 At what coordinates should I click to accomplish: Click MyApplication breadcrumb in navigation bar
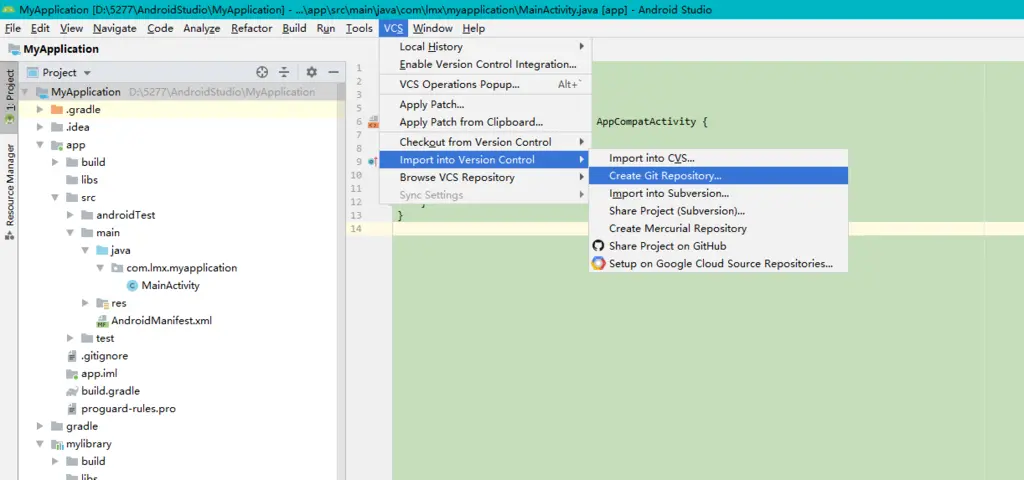pyautogui.click(x=61, y=49)
